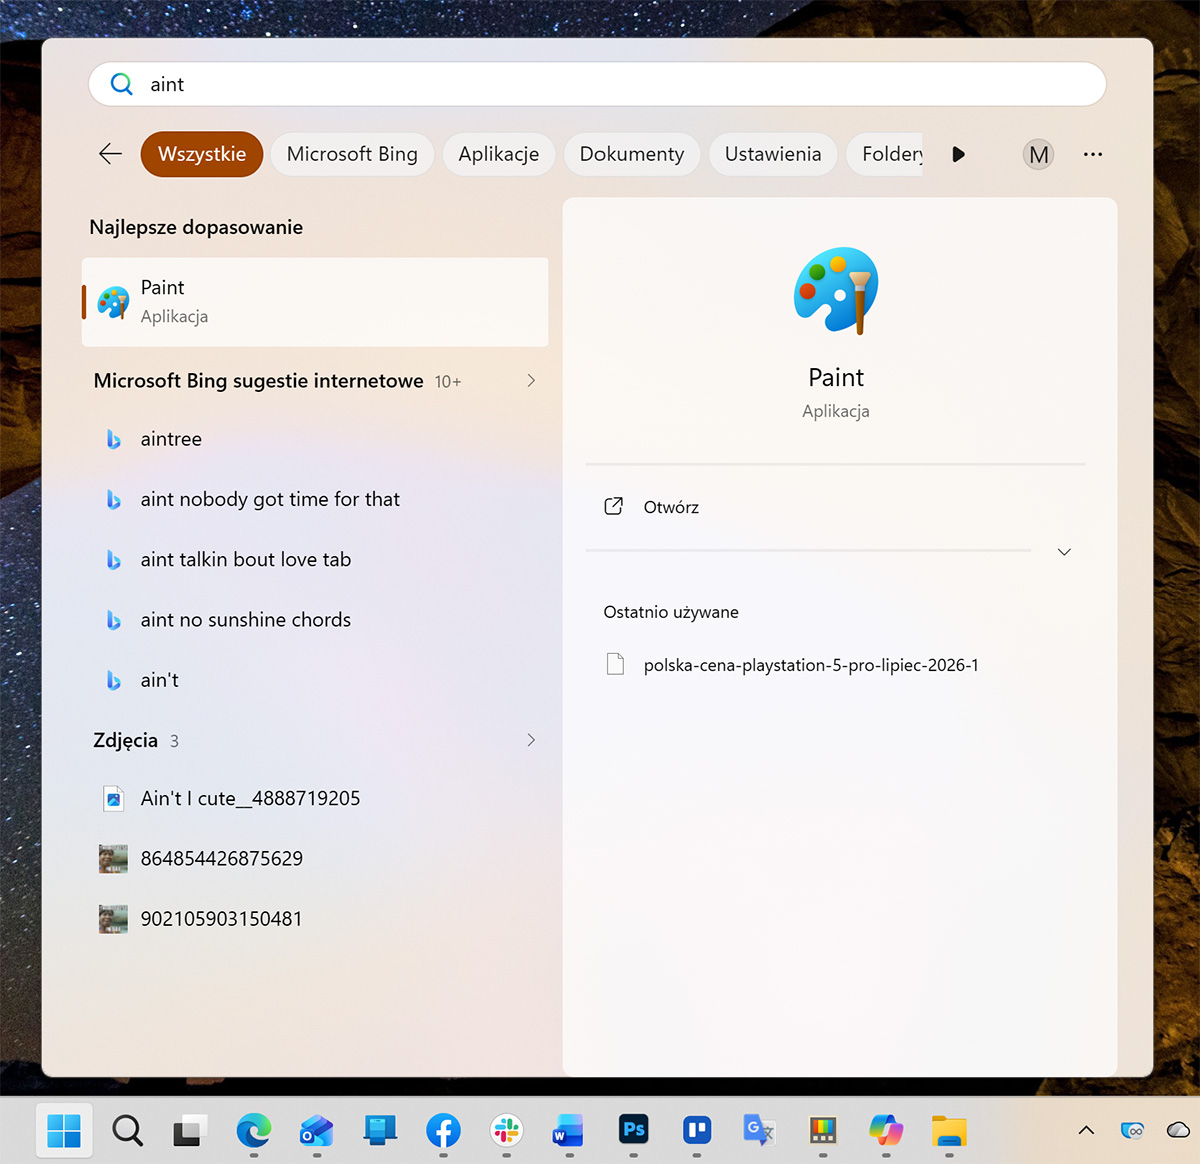This screenshot has width=1200, height=1164.
Task: Expand more Paint actions chevron
Action: (x=1064, y=552)
